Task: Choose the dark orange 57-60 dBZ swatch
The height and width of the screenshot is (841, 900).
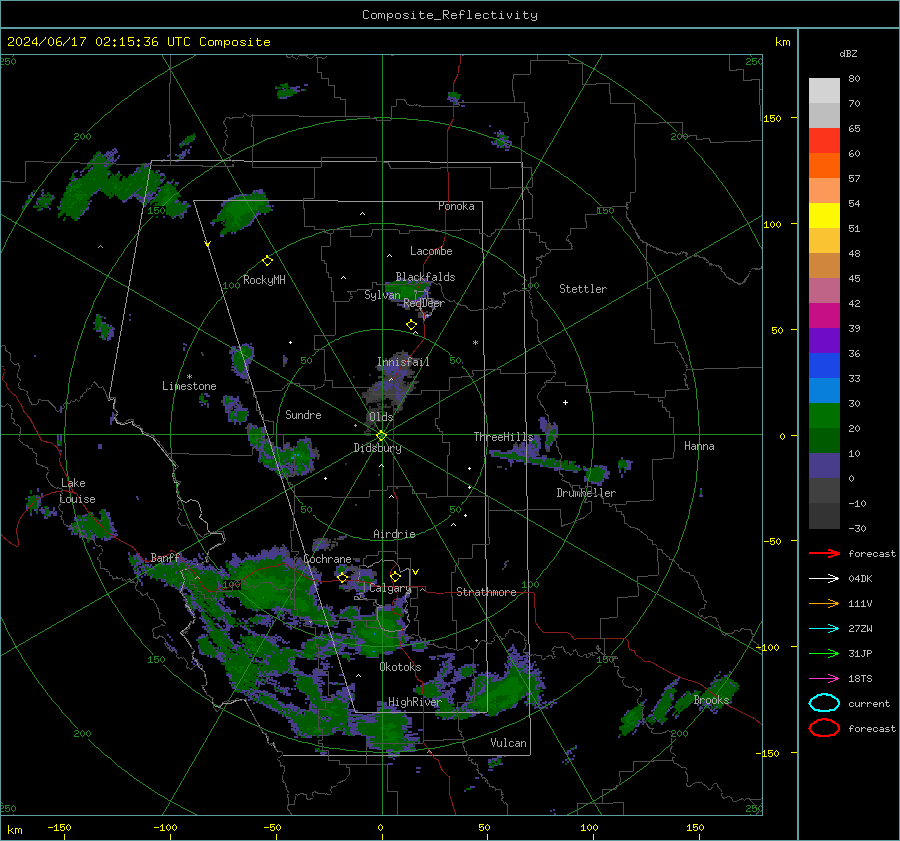Action: tap(824, 166)
